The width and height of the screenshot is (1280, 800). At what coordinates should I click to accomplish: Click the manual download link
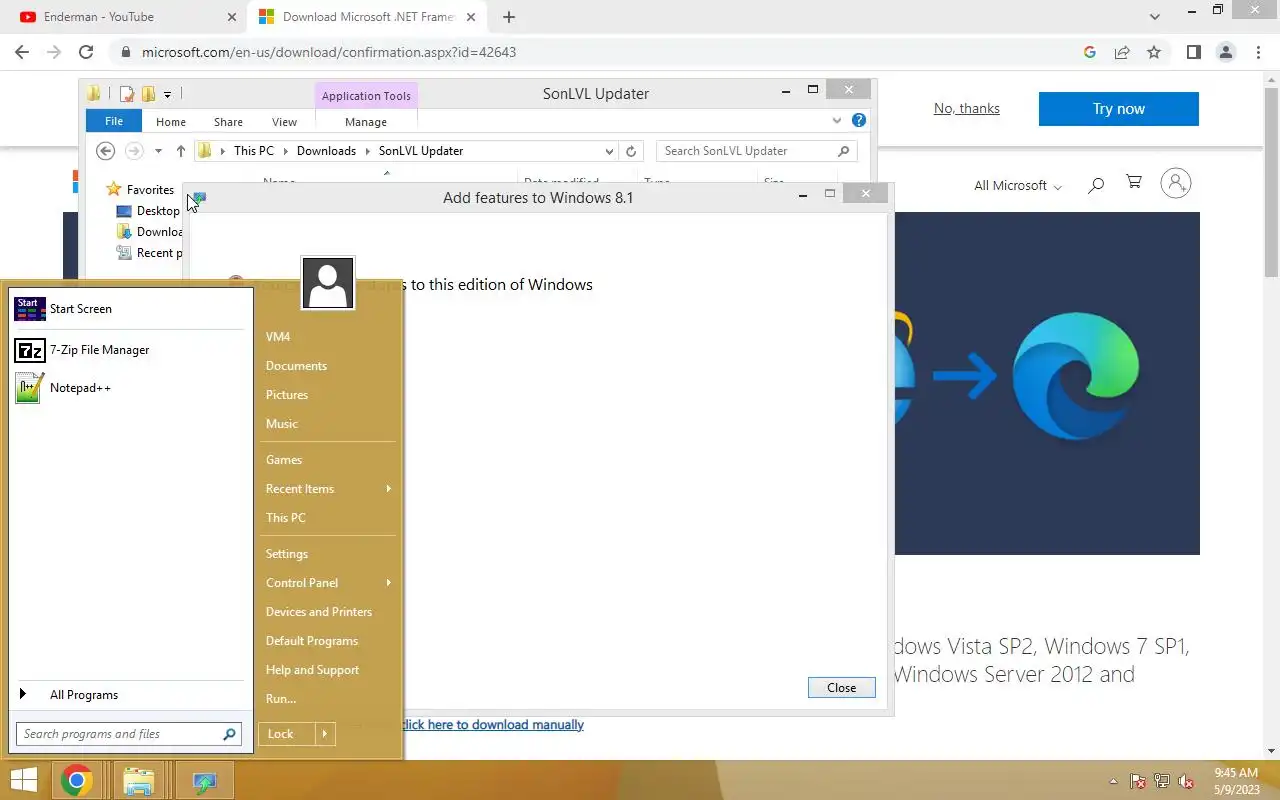pos(493,725)
